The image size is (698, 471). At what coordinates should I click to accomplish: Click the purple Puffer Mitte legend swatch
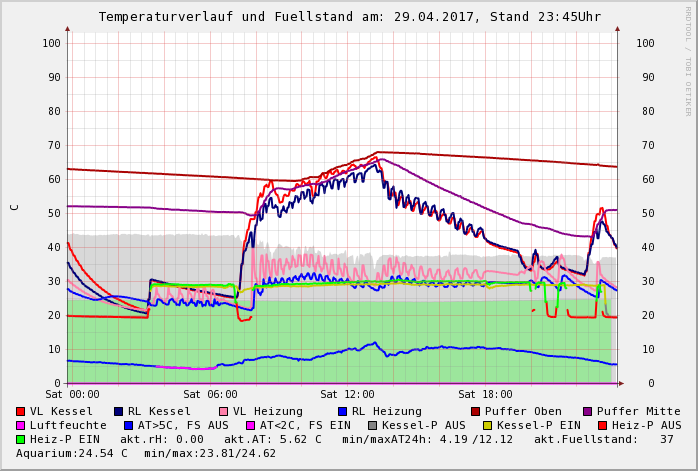click(587, 411)
